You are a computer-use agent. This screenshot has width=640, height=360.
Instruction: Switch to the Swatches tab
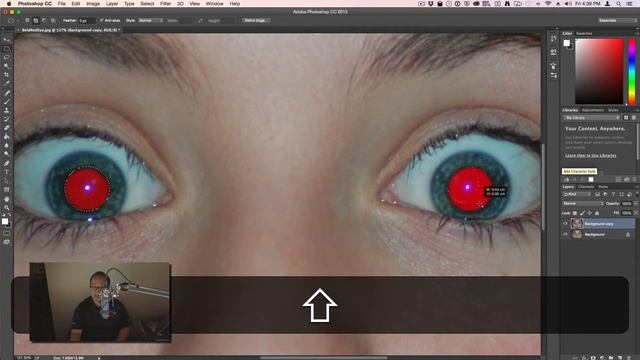tap(584, 33)
